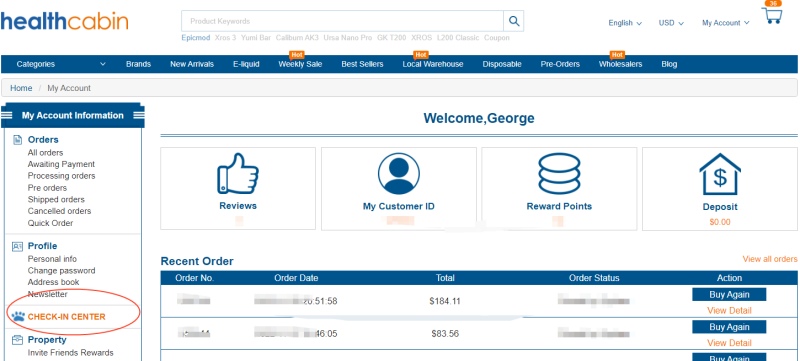The width and height of the screenshot is (800, 361).
Task: Click the Profile card icon in sidebar
Action: pyautogui.click(x=17, y=246)
